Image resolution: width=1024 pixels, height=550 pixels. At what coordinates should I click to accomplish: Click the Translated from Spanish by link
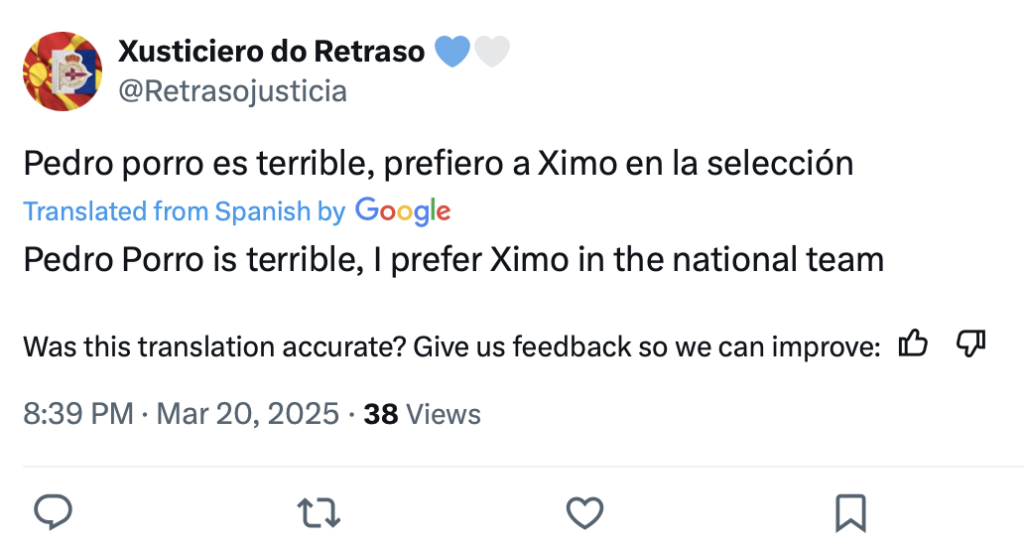click(184, 212)
